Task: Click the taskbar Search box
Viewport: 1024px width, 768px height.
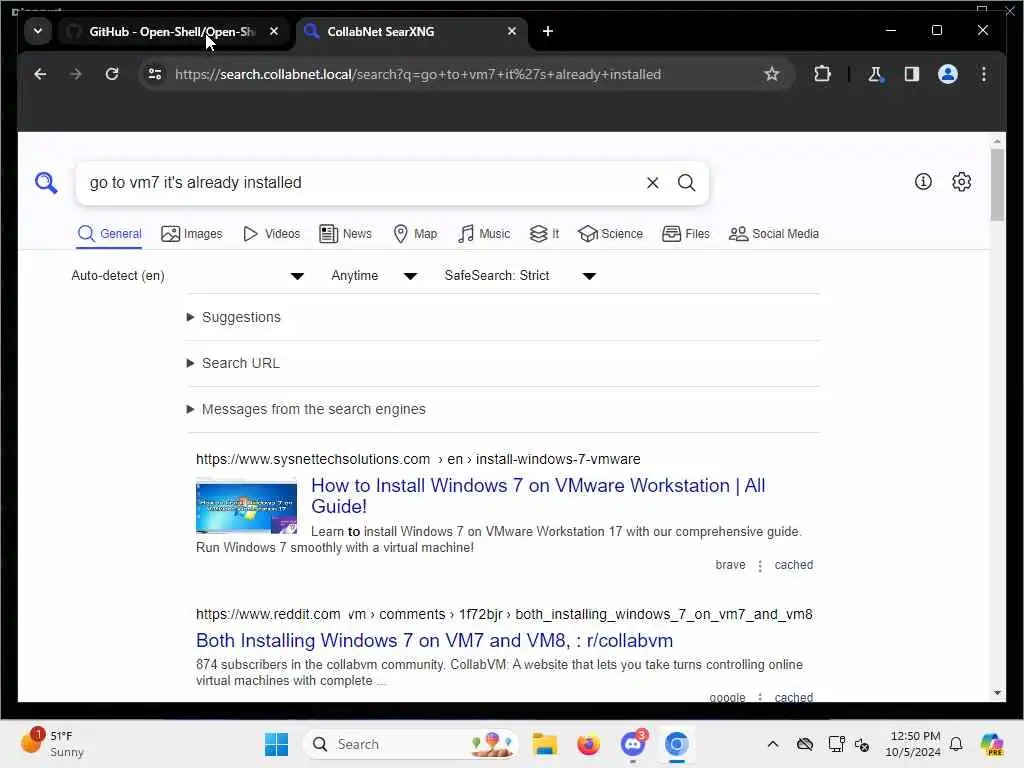Action: [411, 744]
